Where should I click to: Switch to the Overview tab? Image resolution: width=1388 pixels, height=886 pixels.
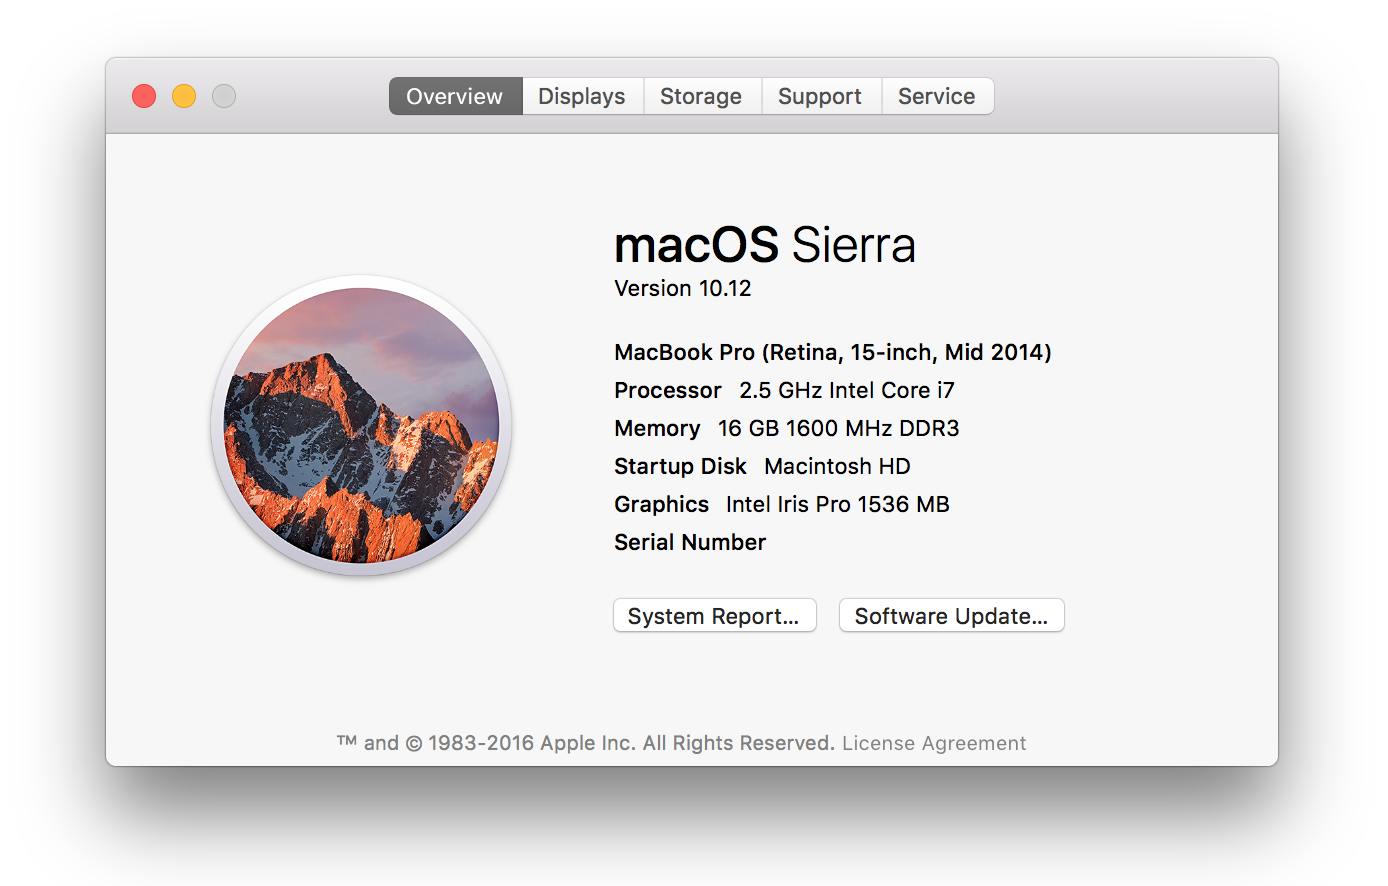[455, 96]
